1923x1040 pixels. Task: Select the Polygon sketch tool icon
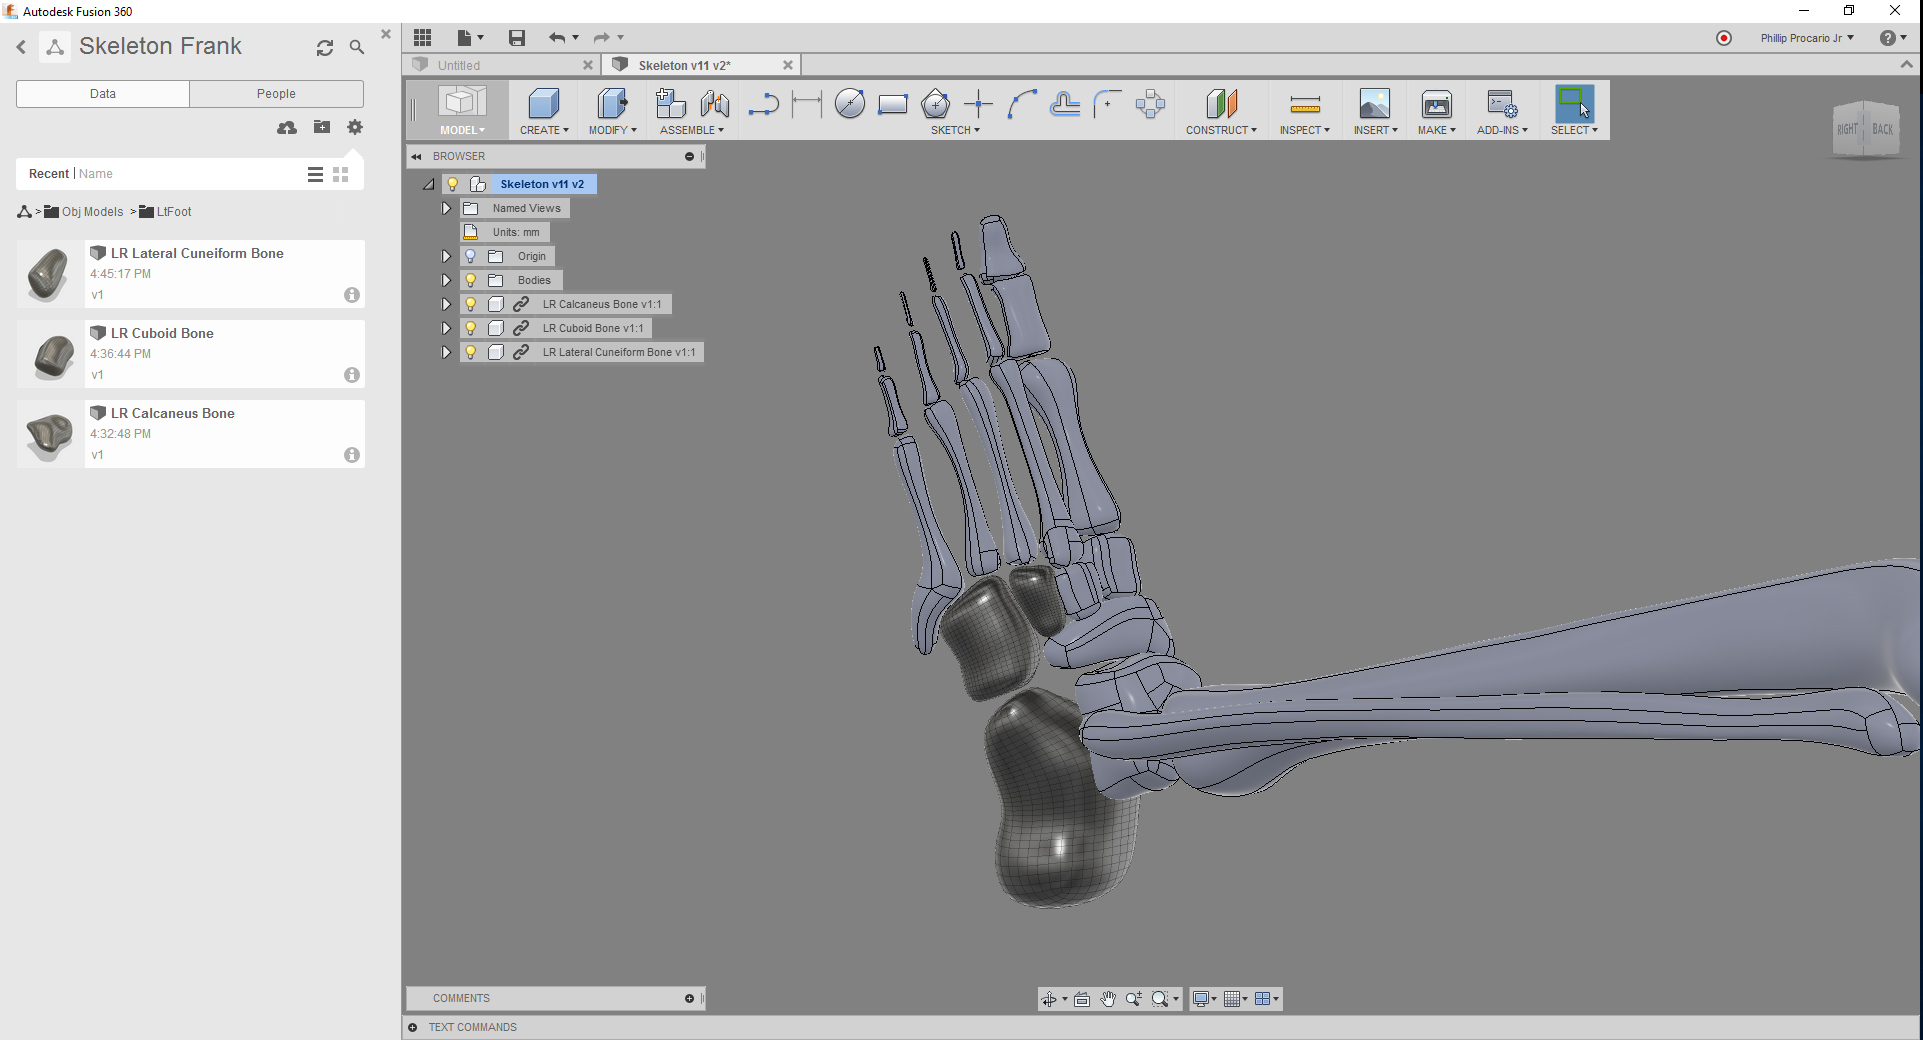pyautogui.click(x=936, y=104)
